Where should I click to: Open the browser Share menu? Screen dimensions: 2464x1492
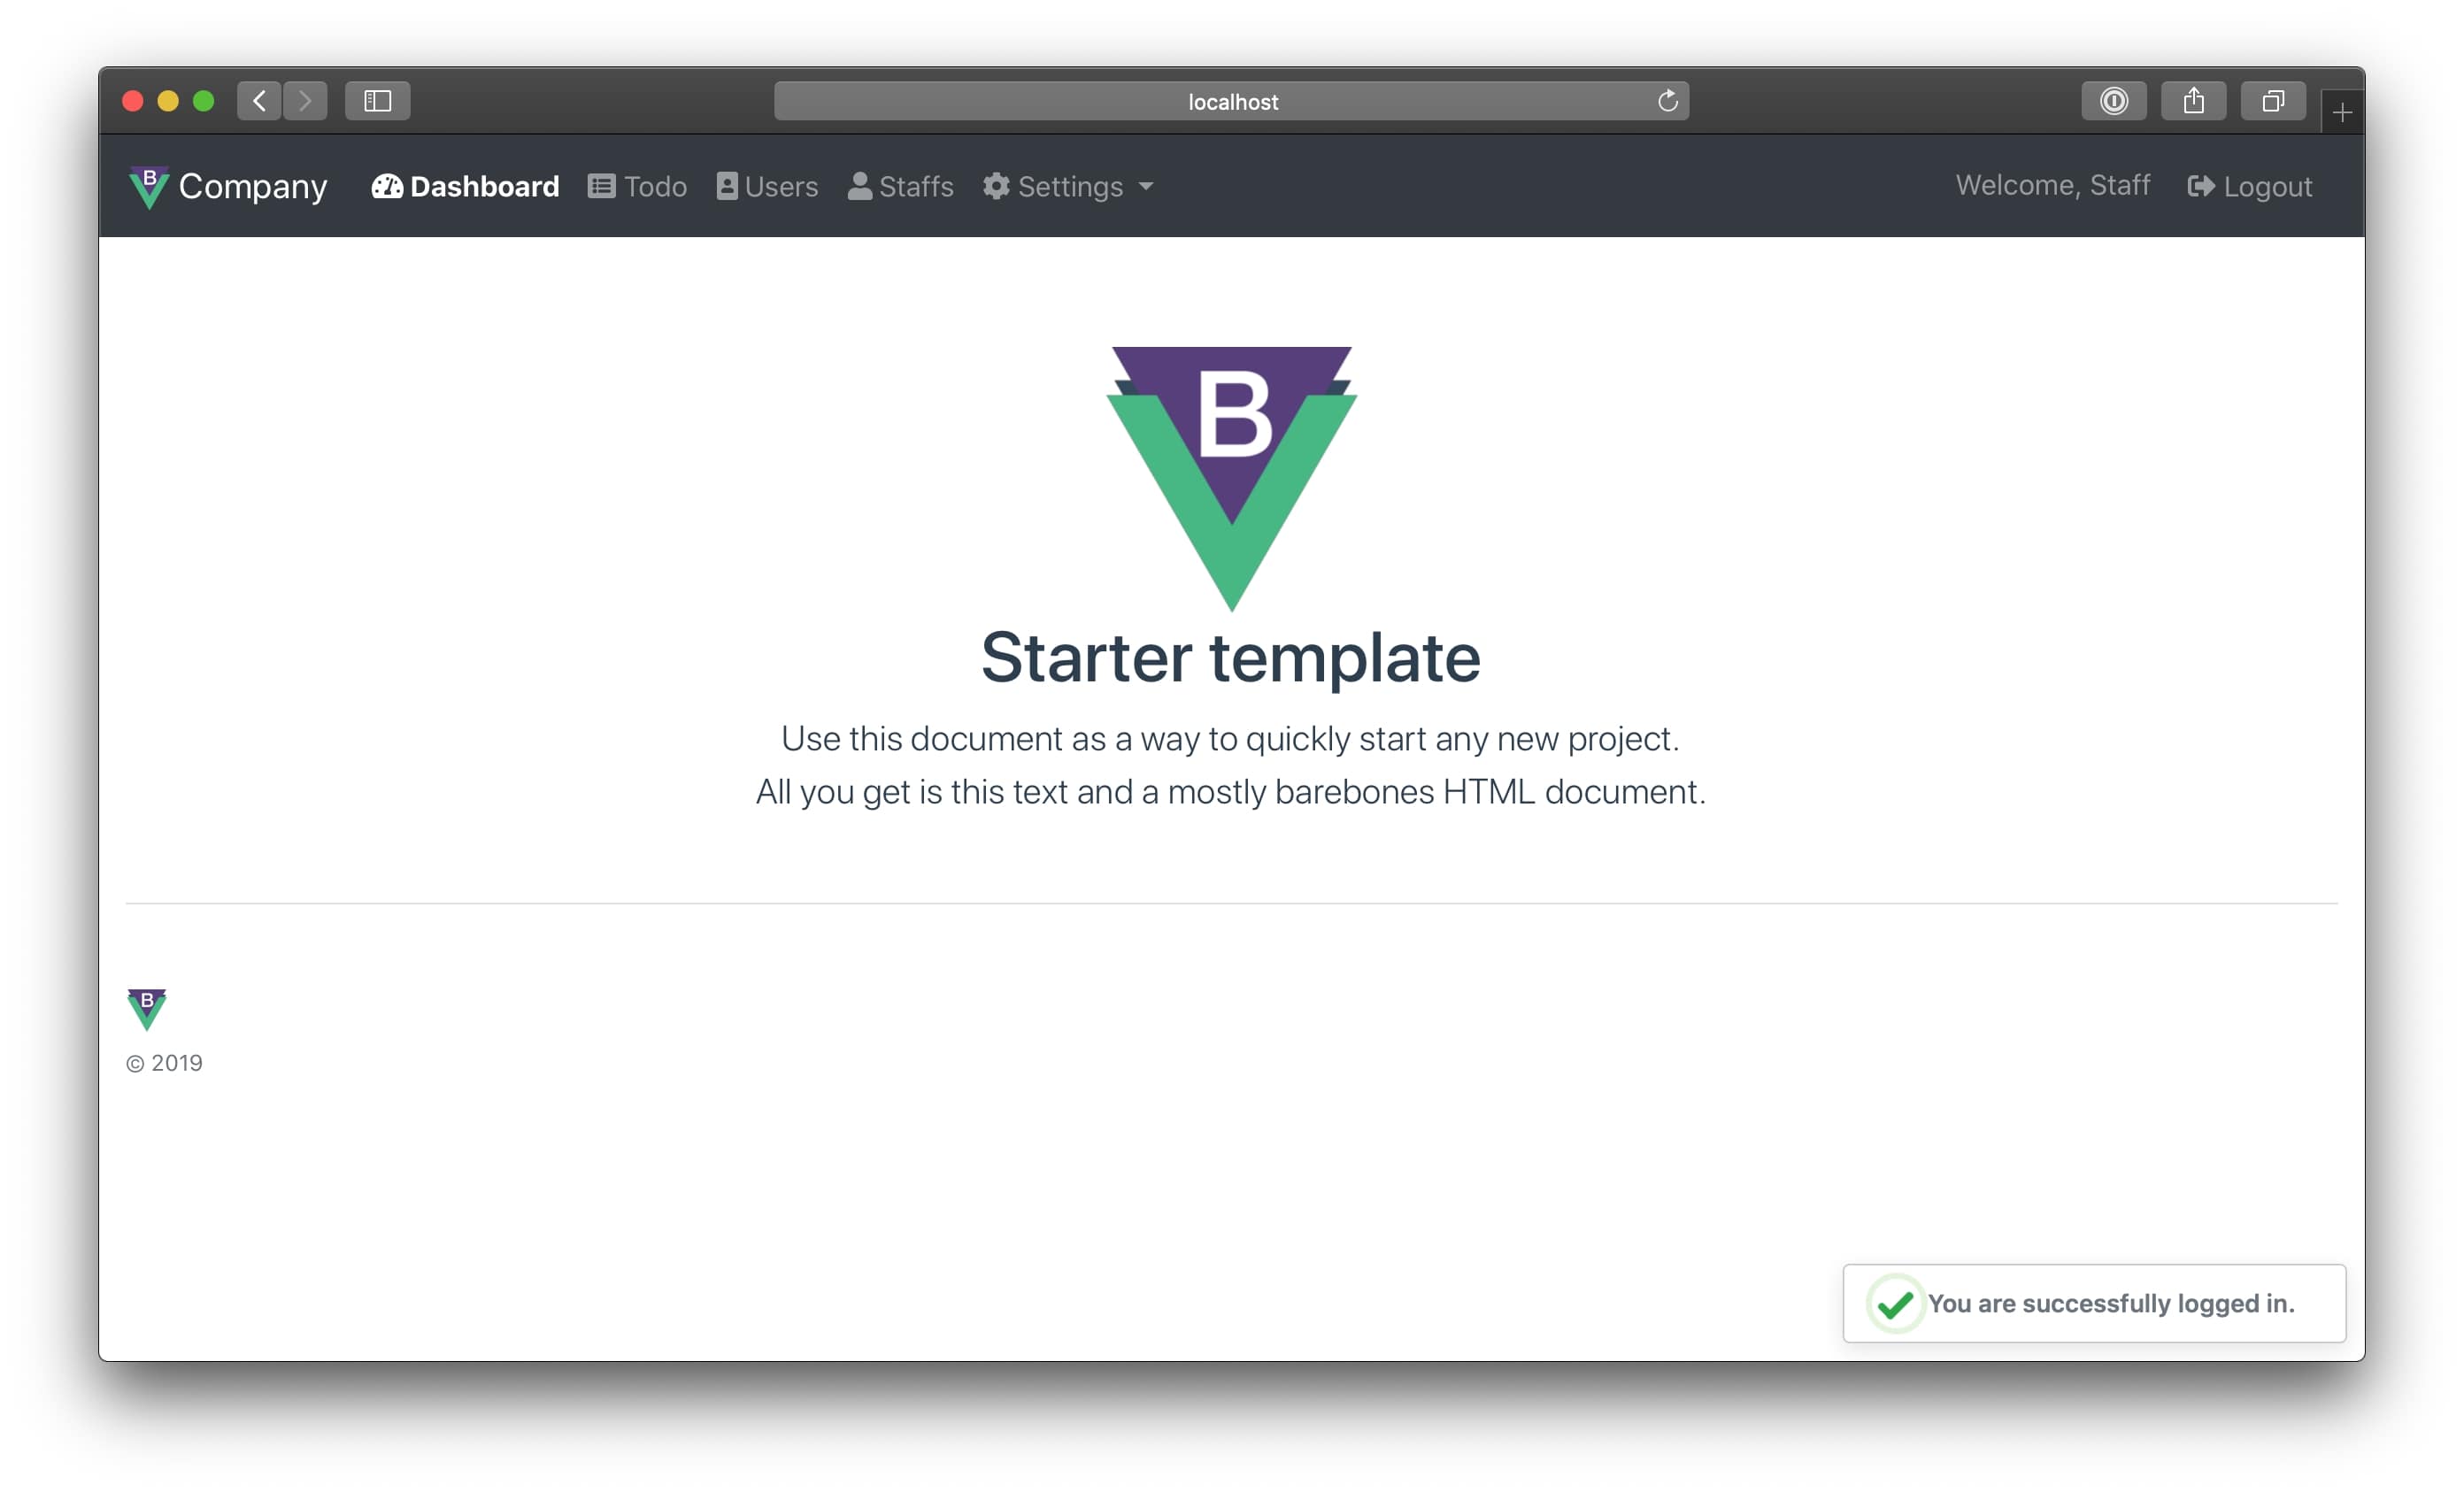2193,101
